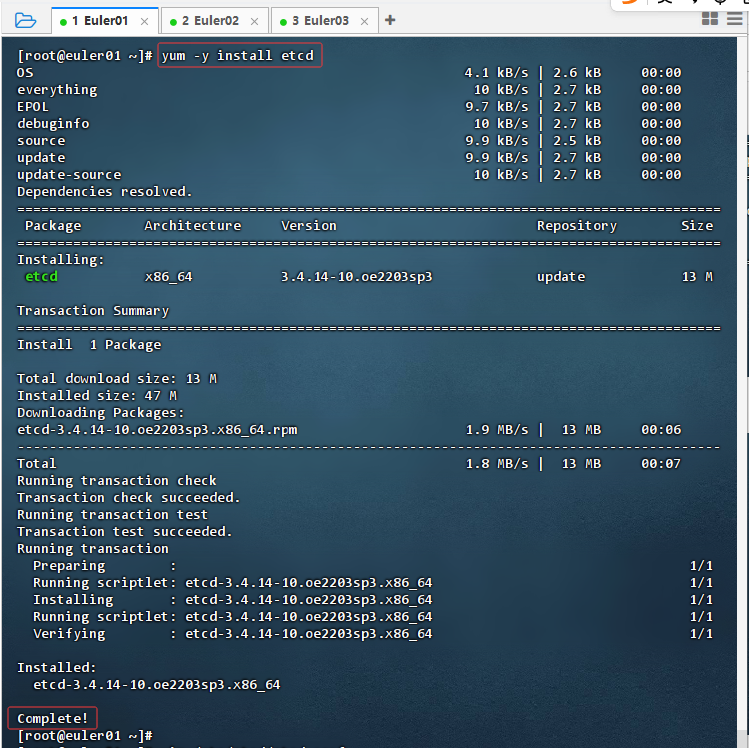Click 'Installed size: 47 M' line
749x748 pixels.
click(97, 395)
